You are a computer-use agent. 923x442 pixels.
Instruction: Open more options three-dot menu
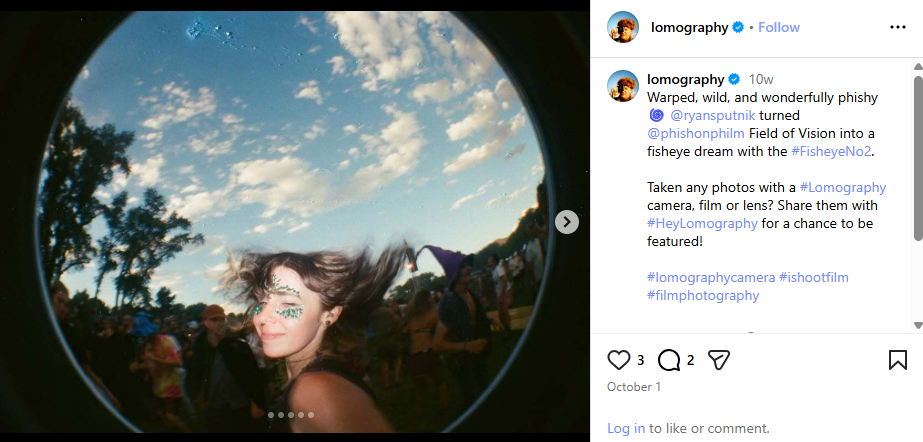coord(897,27)
